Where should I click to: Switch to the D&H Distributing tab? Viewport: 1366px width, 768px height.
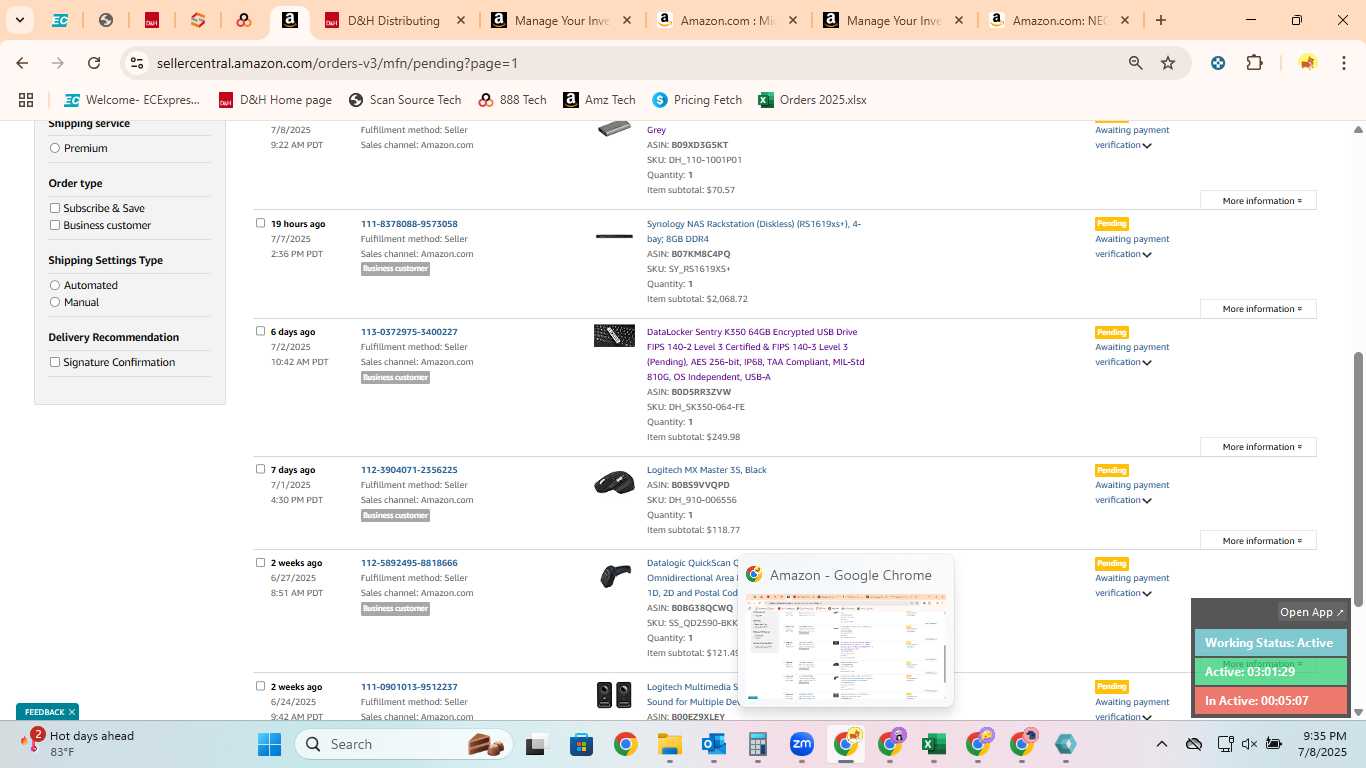[395, 20]
